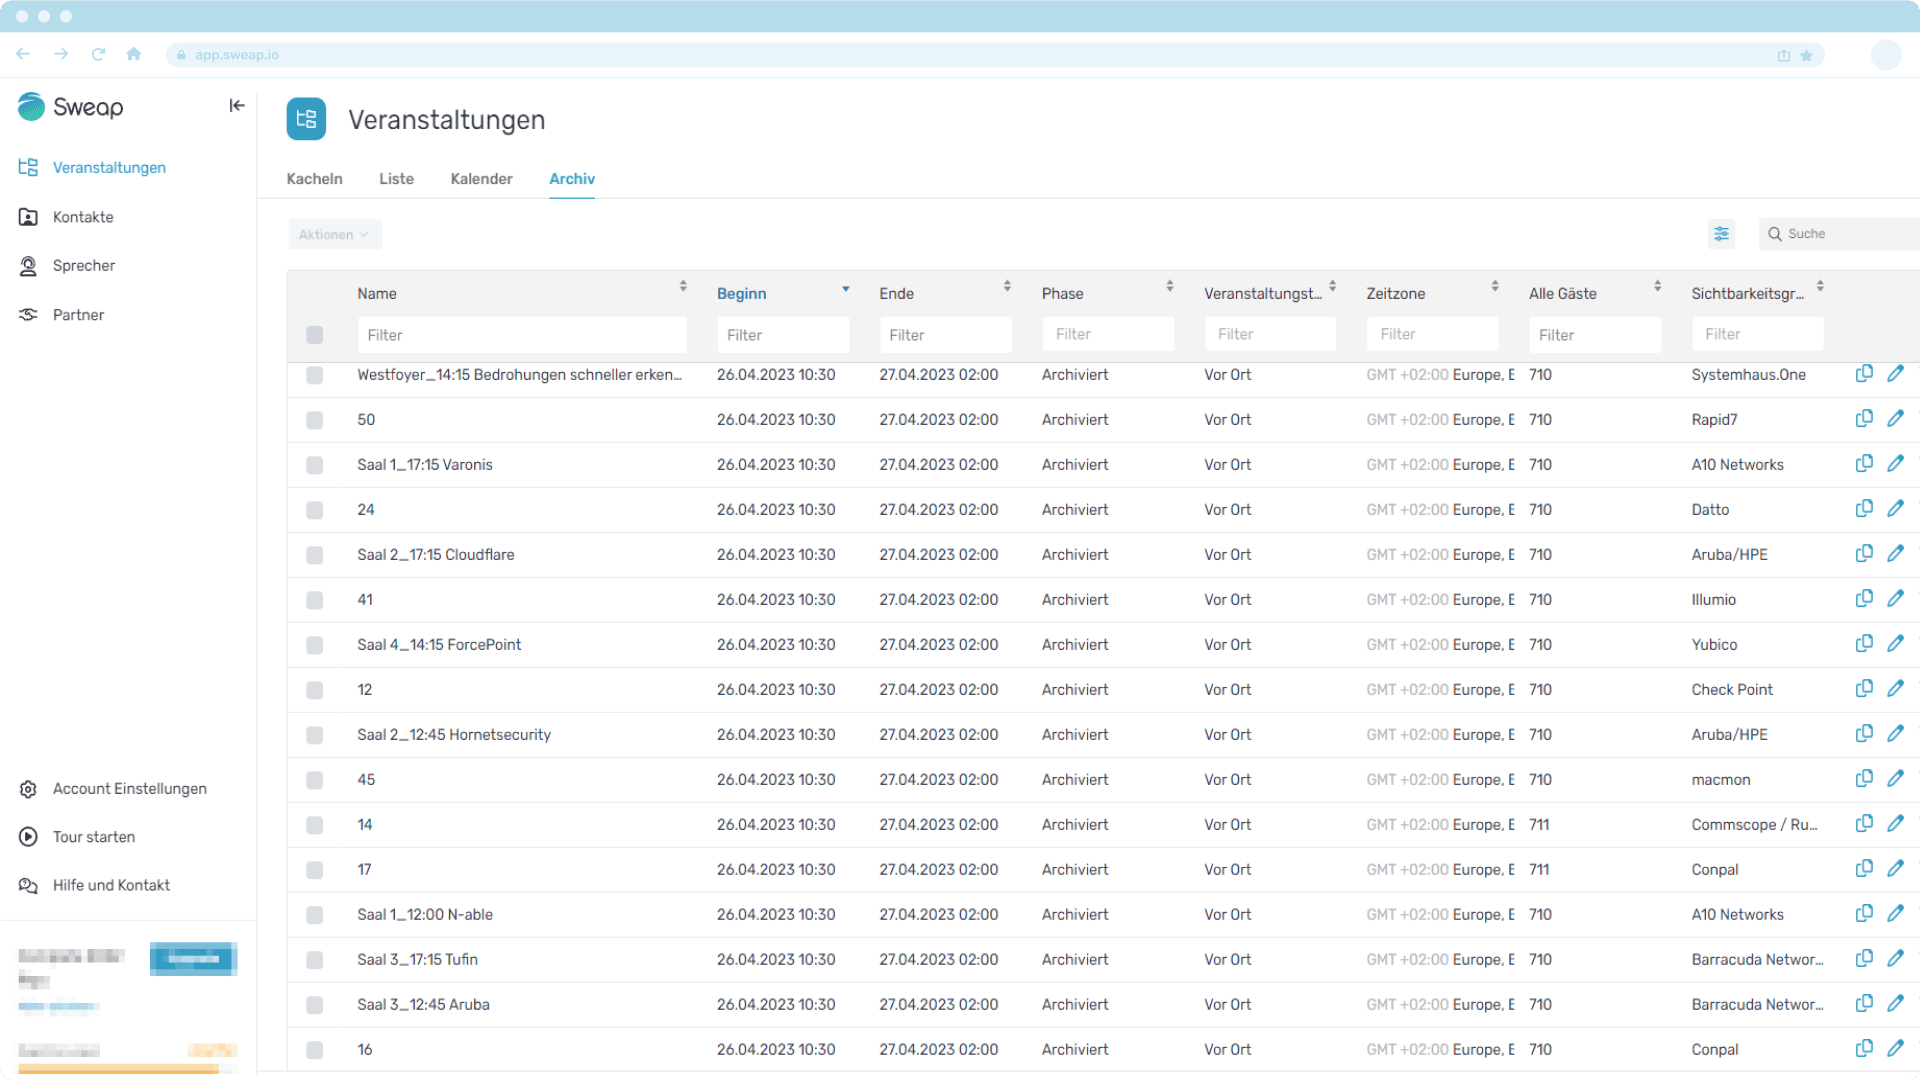Tick the select-all checkbox in the table header
Viewport: 1920px width, 1081px height.
pos(315,335)
